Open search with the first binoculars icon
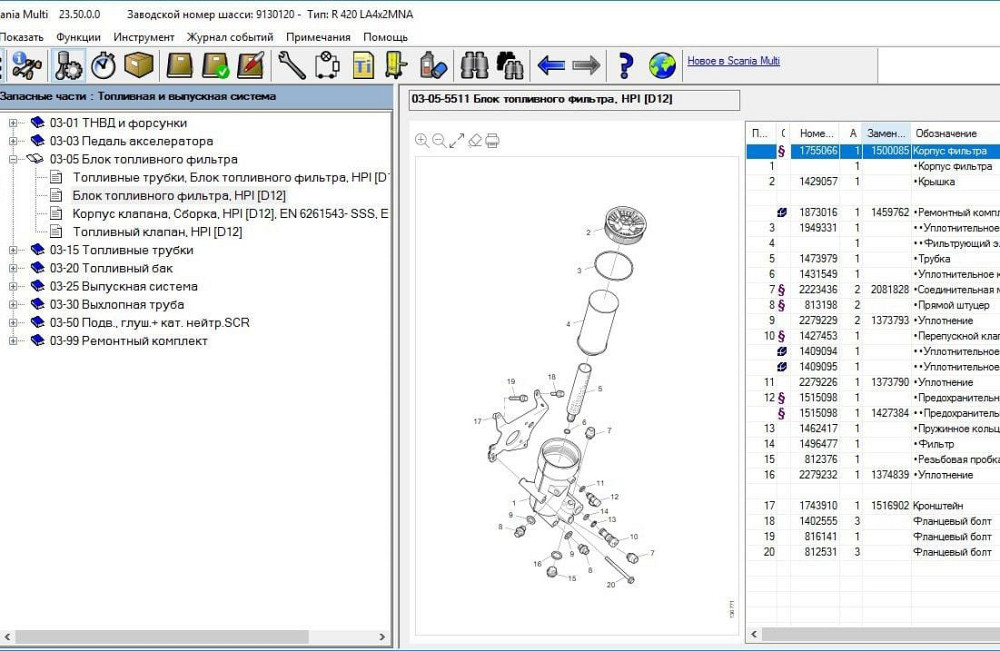Screen dimensions: 1000x651 (474, 66)
